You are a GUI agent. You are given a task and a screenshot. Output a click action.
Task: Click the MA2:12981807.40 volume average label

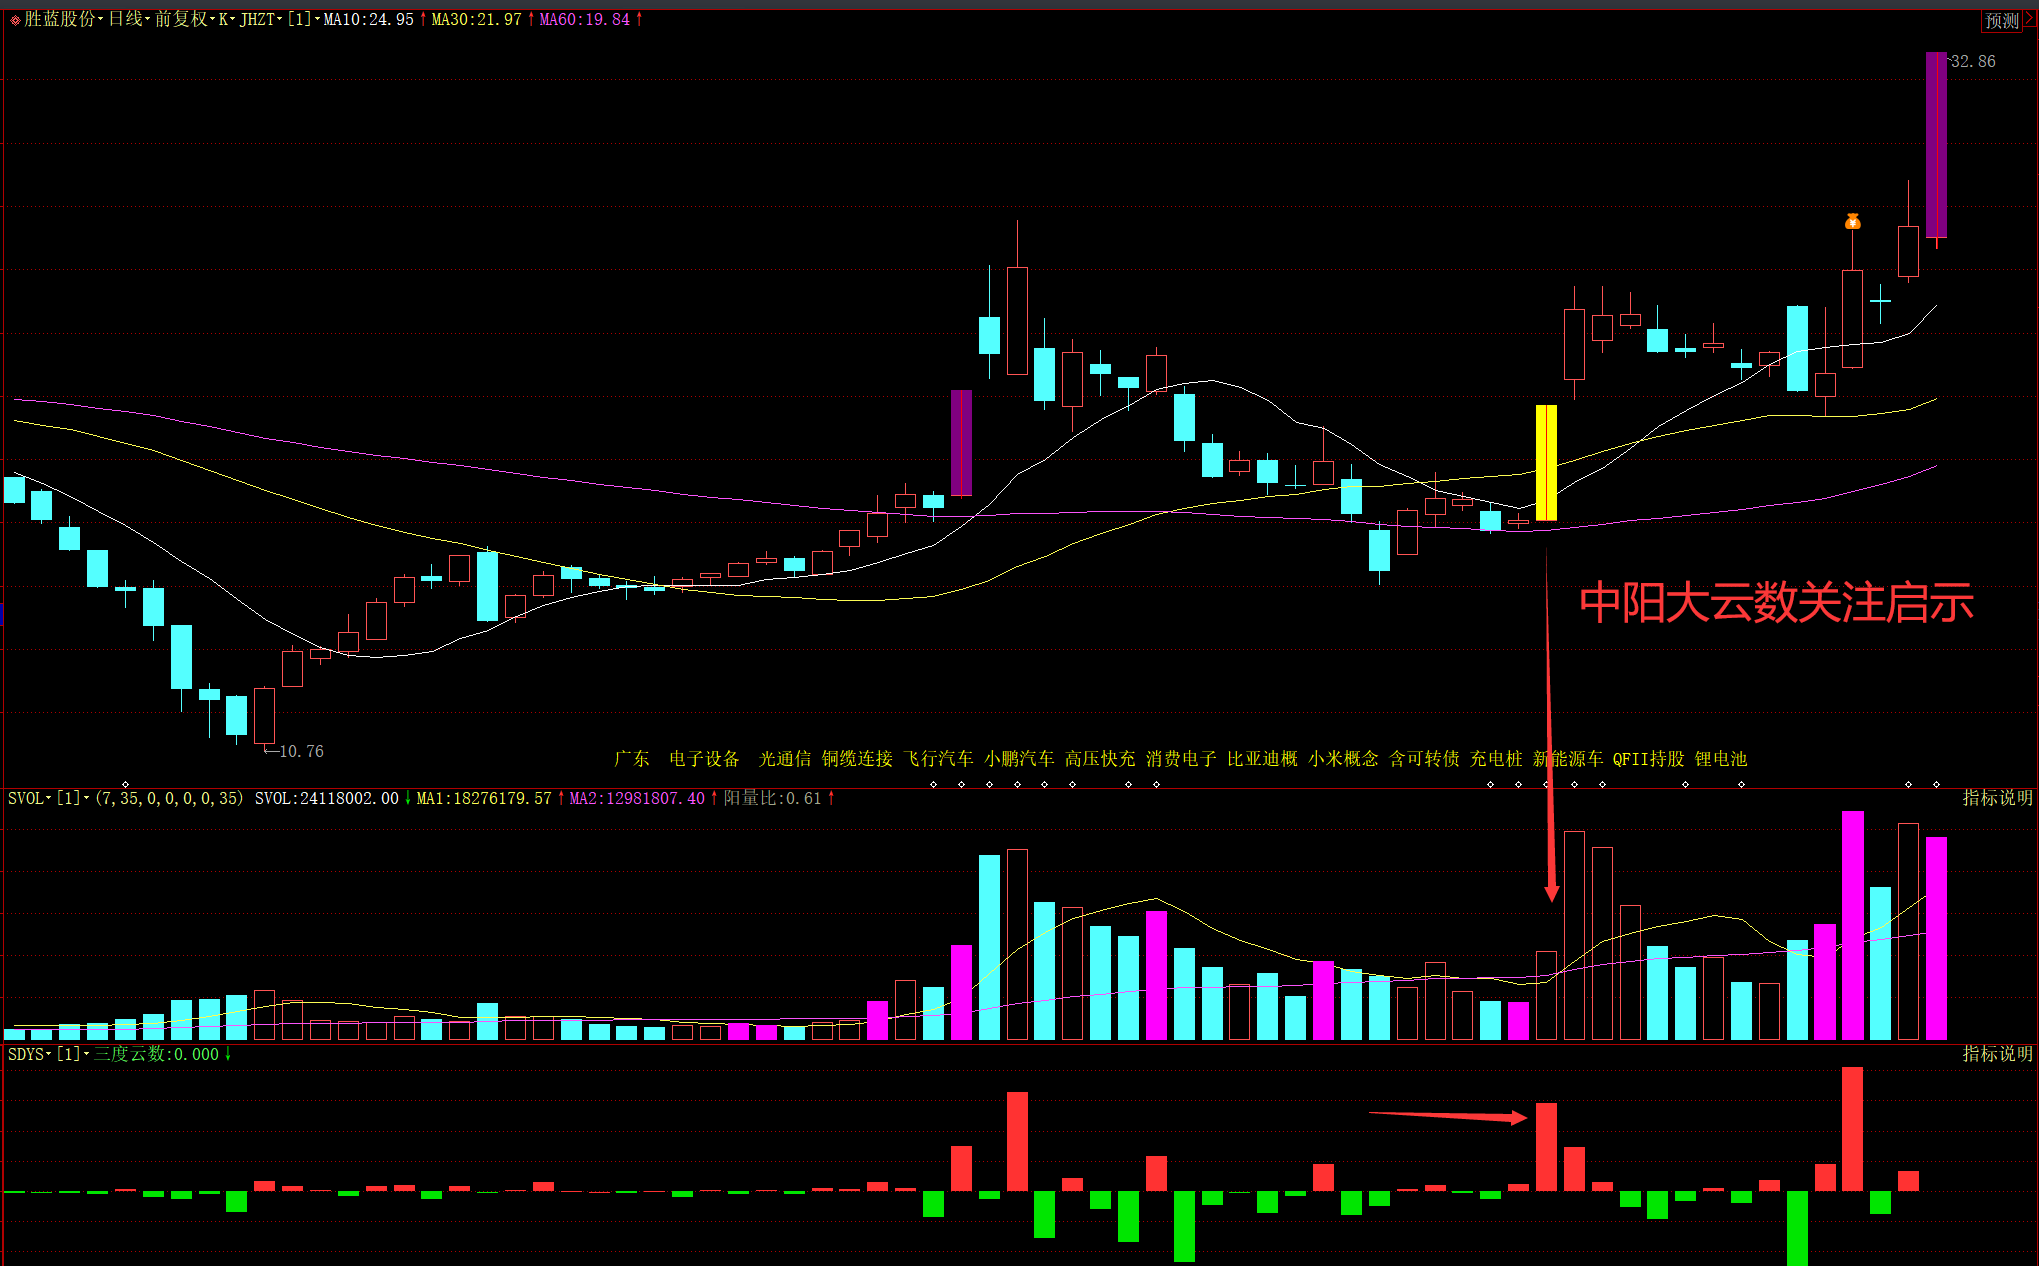pyautogui.click(x=637, y=798)
